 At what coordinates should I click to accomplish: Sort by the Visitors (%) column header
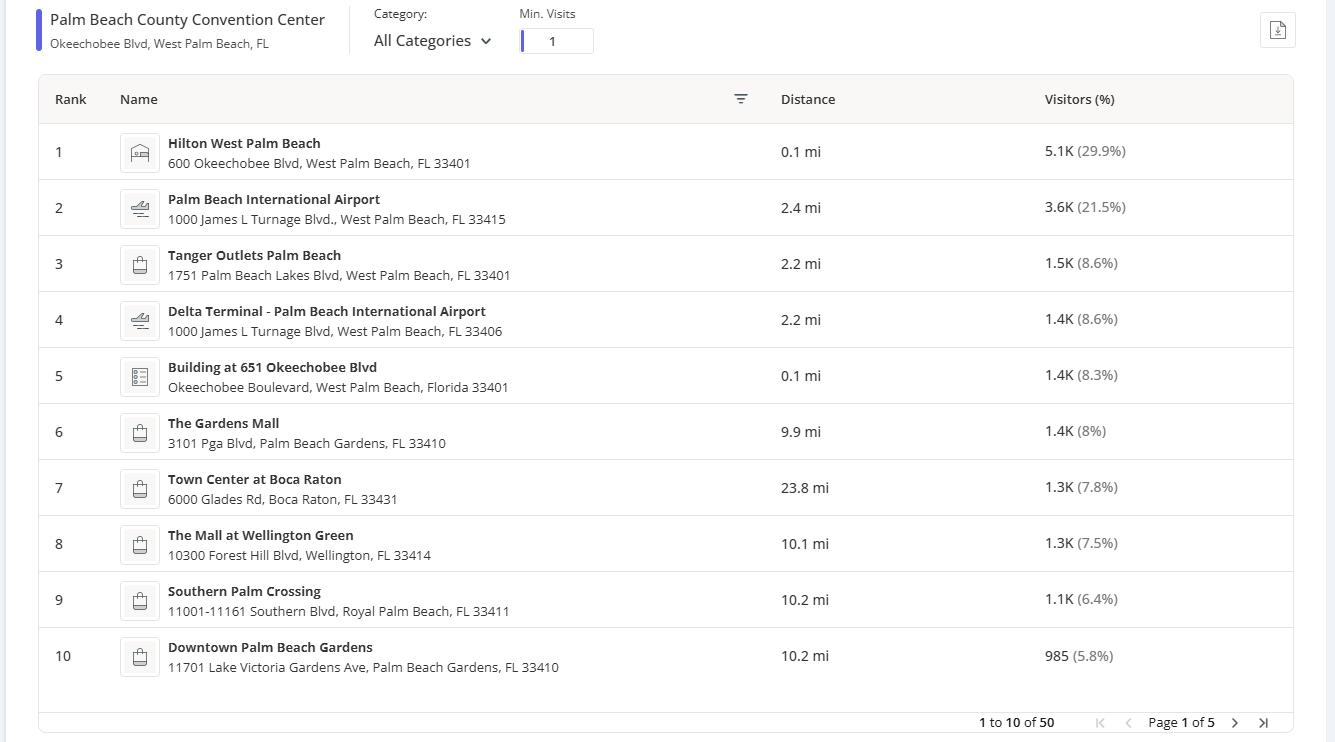point(1079,99)
